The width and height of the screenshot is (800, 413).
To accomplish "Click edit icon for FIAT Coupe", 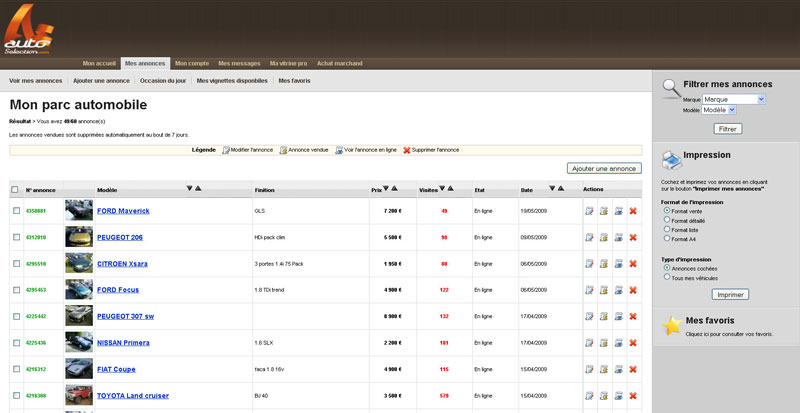I will tap(590, 369).
